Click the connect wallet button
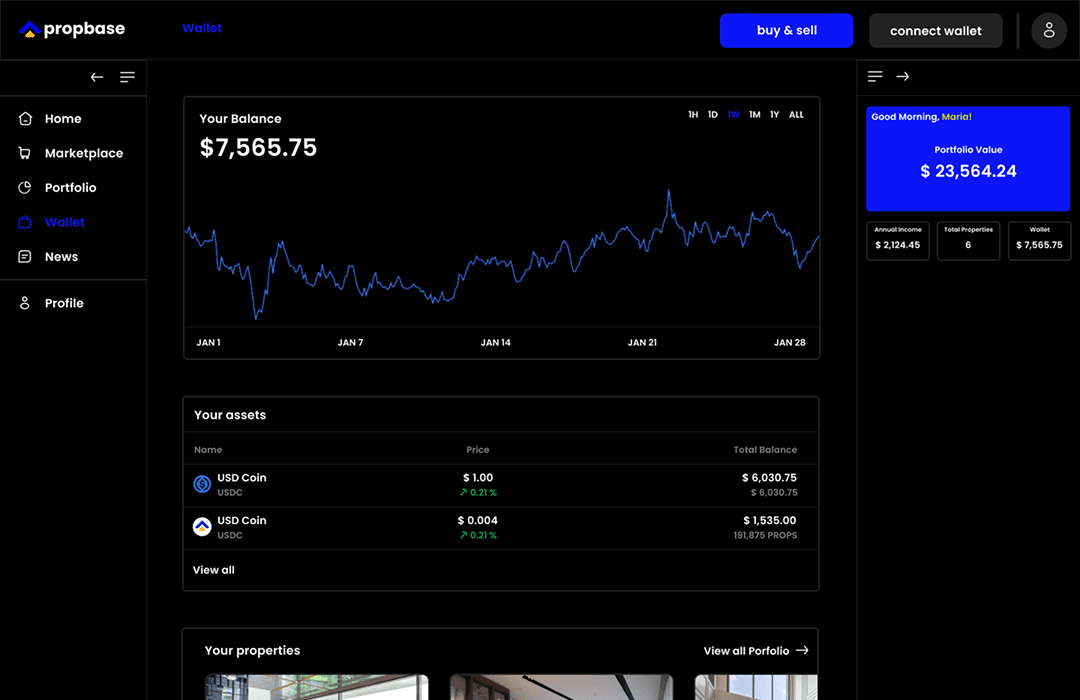This screenshot has height=700, width=1080. click(935, 31)
